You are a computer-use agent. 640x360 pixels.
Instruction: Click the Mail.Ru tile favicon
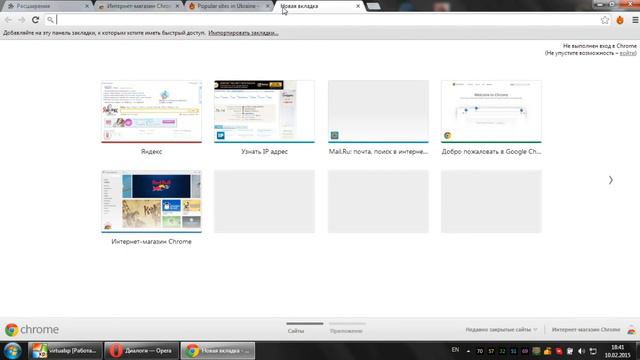334,135
